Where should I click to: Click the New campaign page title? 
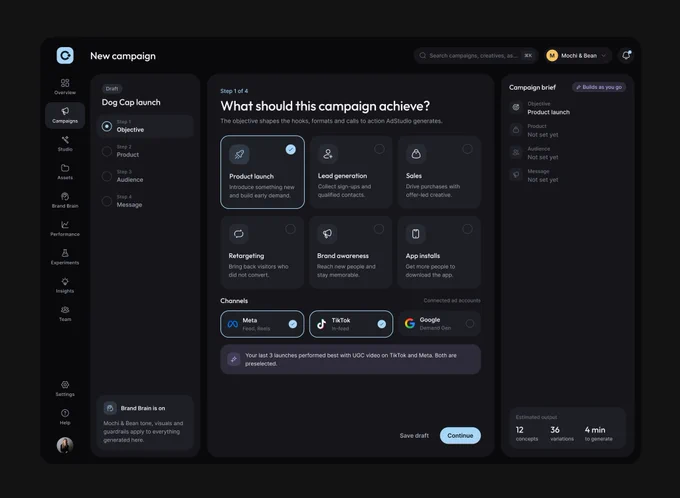point(123,56)
